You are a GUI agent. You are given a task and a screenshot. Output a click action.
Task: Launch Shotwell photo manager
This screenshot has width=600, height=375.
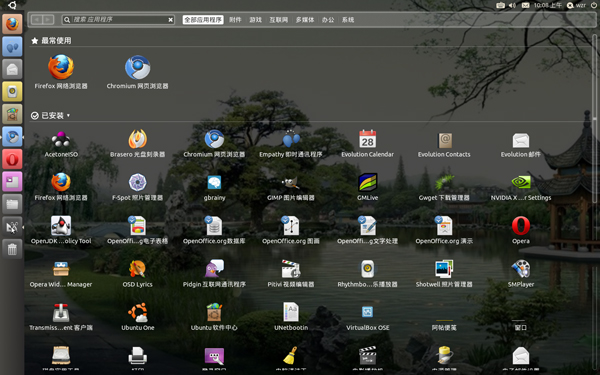pyautogui.click(x=444, y=274)
